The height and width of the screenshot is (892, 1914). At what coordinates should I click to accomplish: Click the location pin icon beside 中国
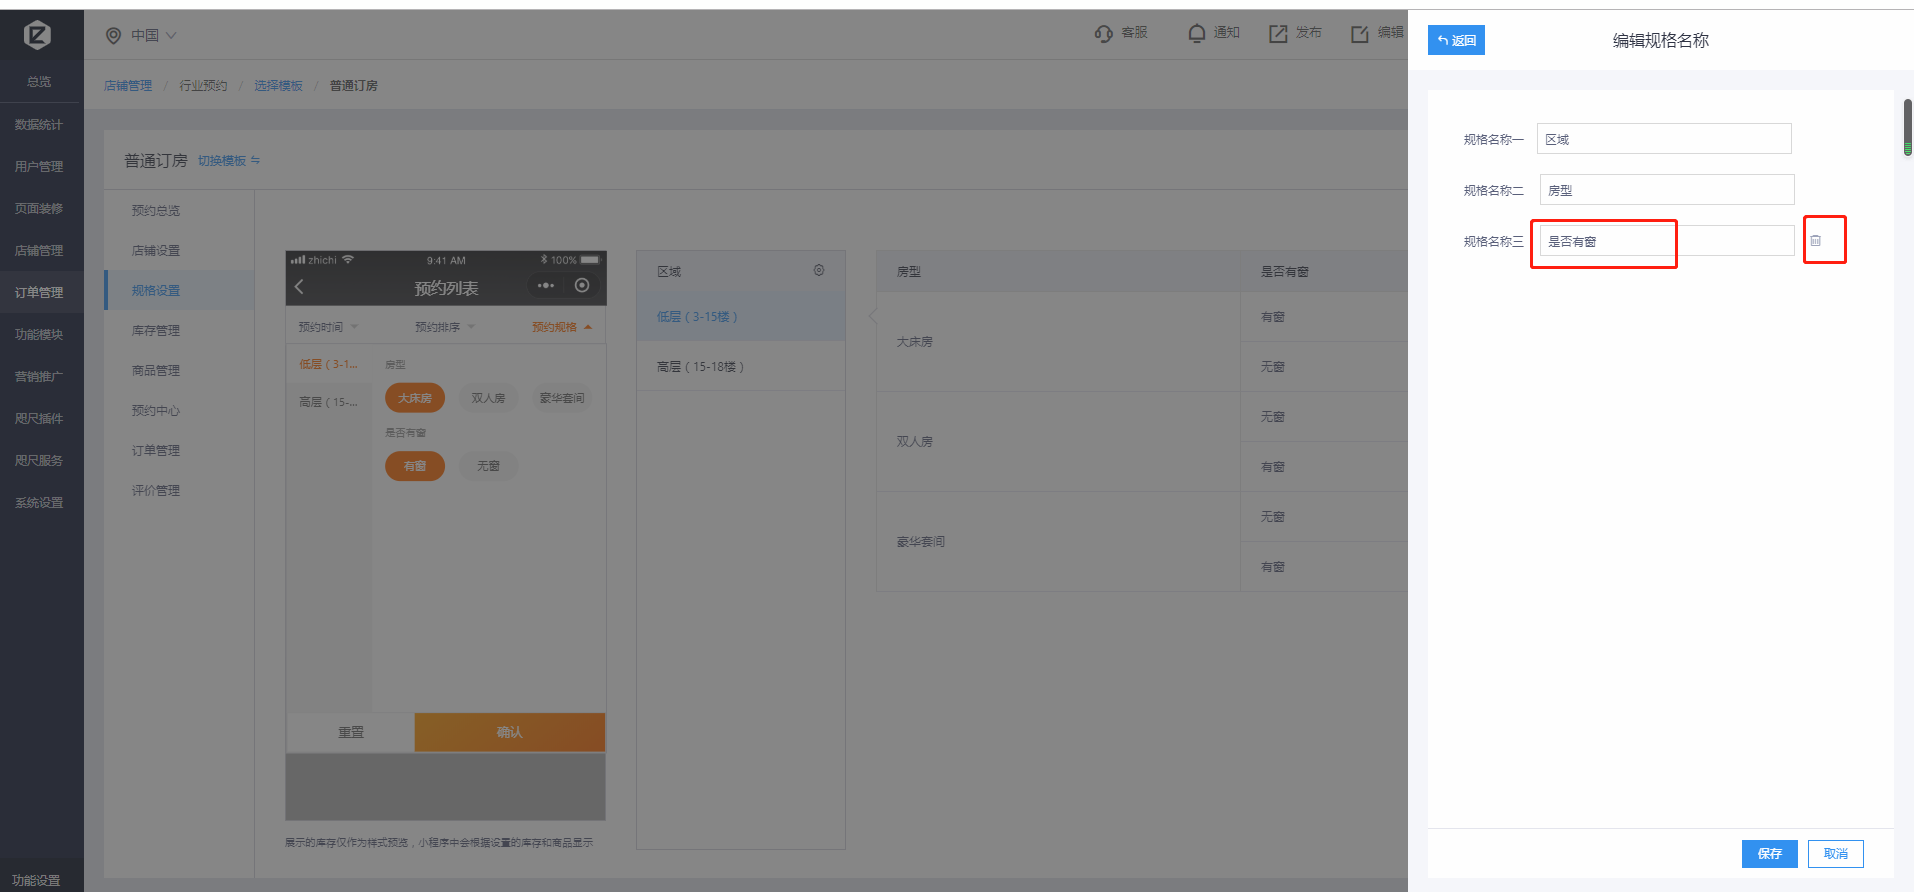(113, 36)
